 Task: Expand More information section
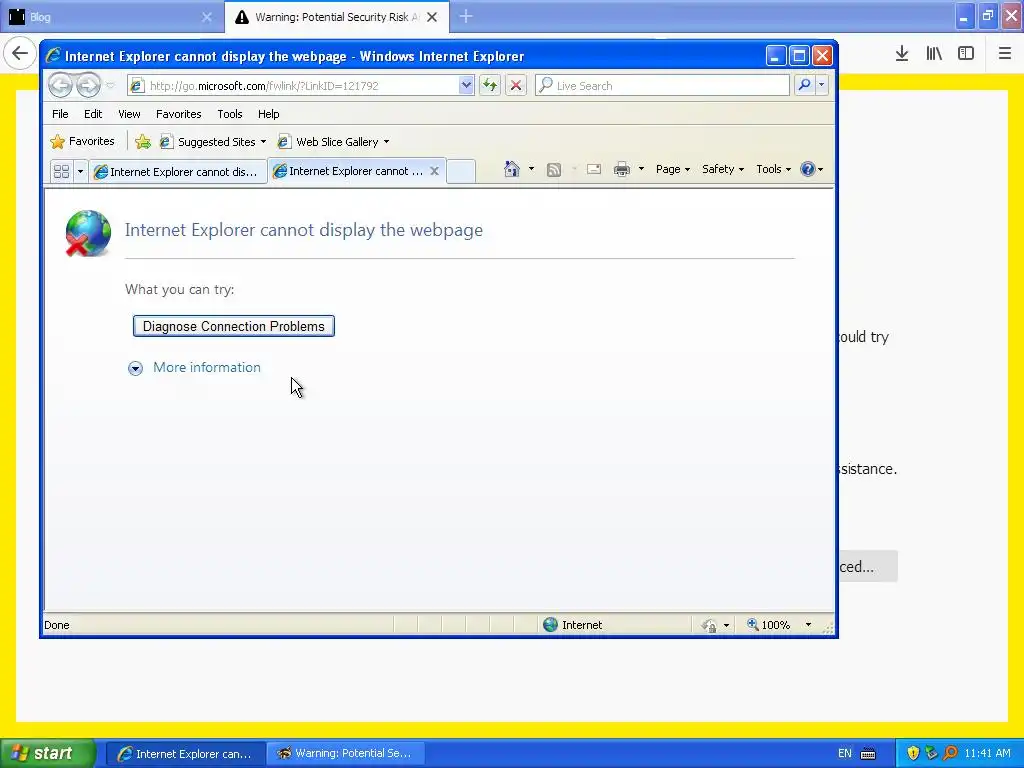pos(135,368)
